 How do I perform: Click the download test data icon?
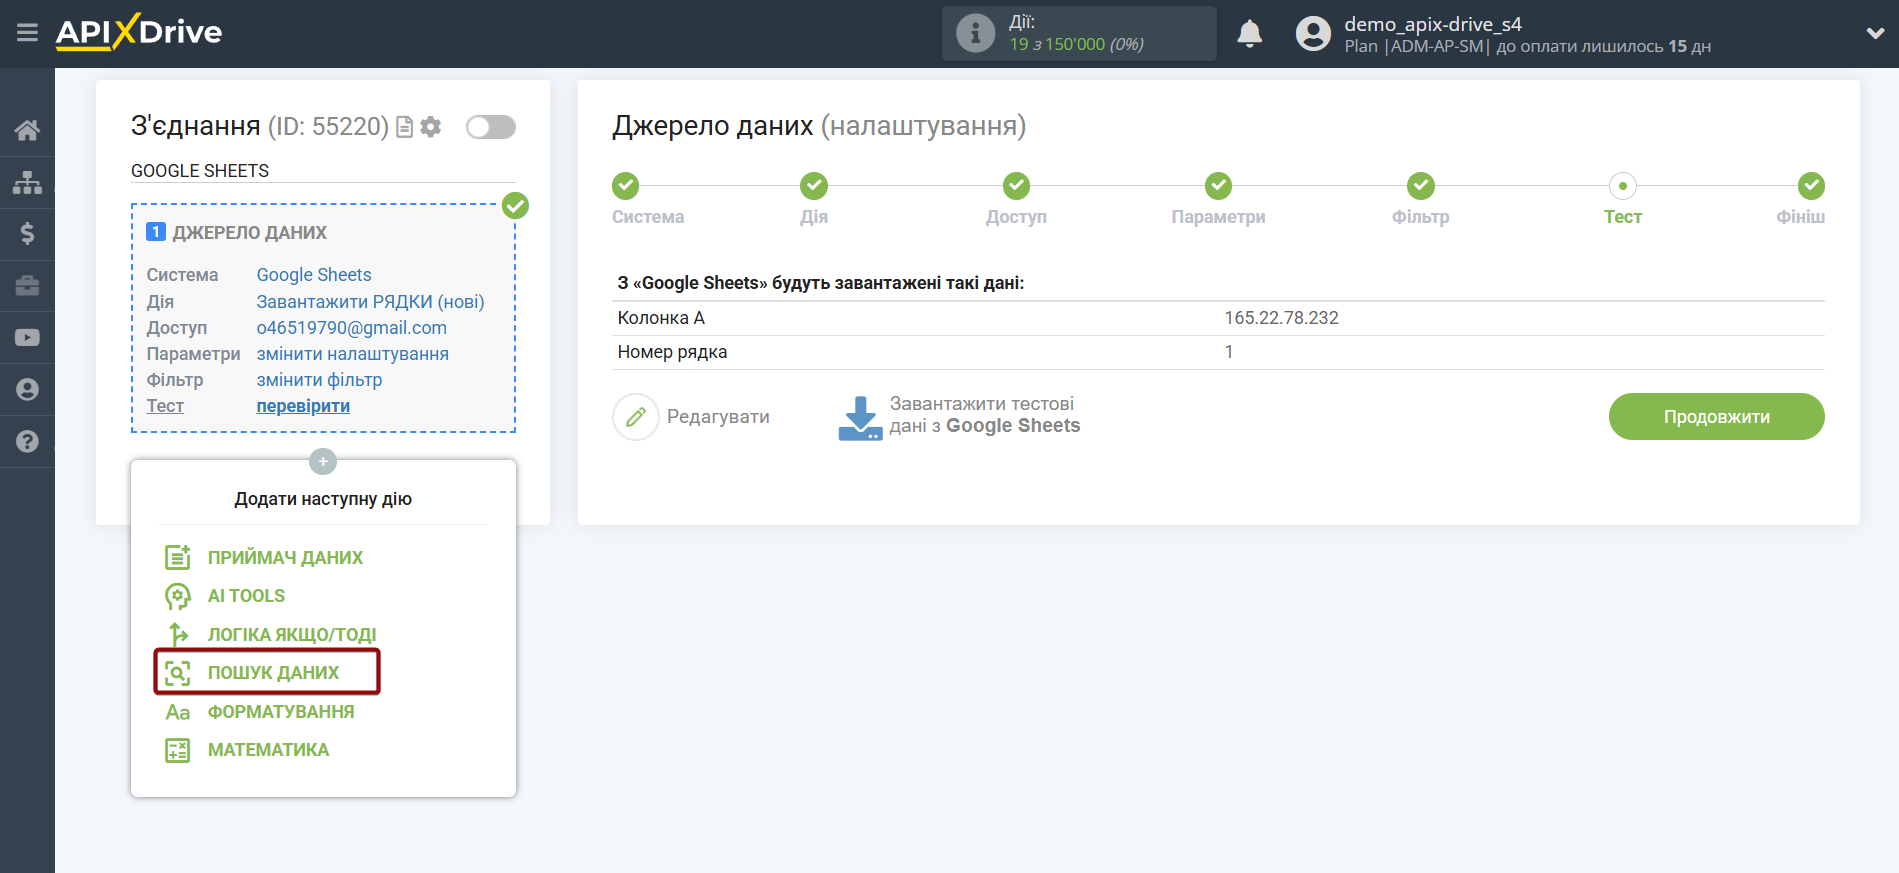860,418
